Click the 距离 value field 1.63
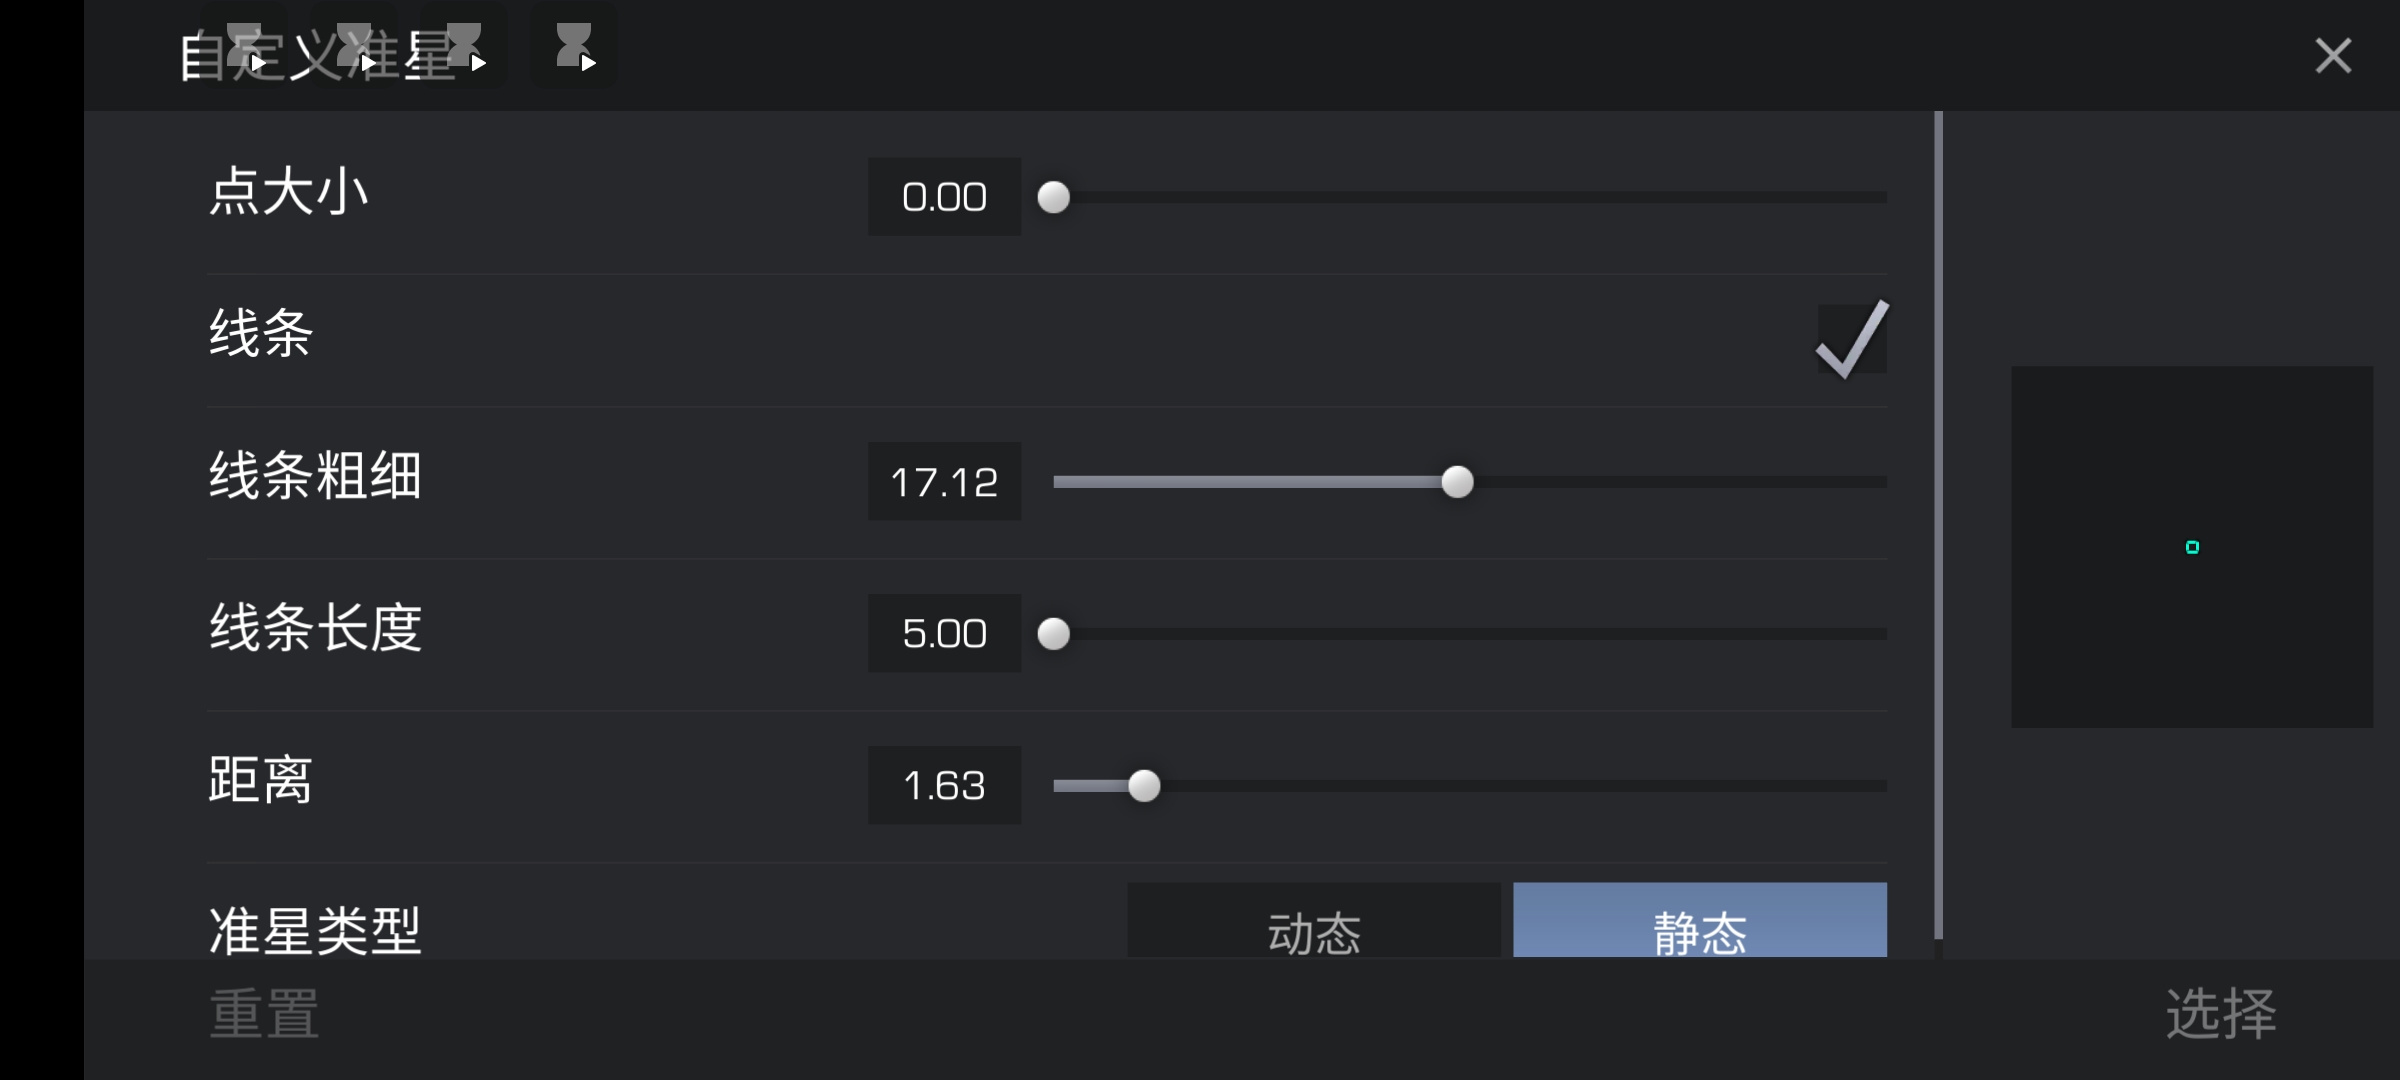 tap(945, 786)
